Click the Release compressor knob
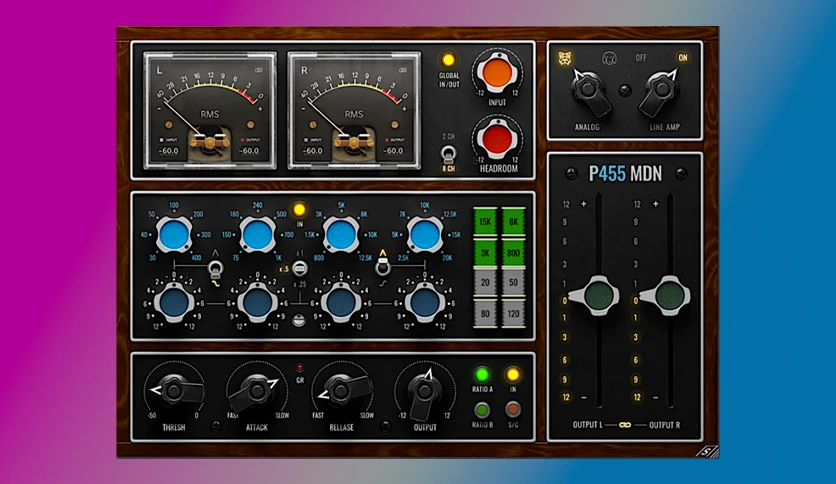Image resolution: width=836 pixels, height=484 pixels. [x=345, y=392]
